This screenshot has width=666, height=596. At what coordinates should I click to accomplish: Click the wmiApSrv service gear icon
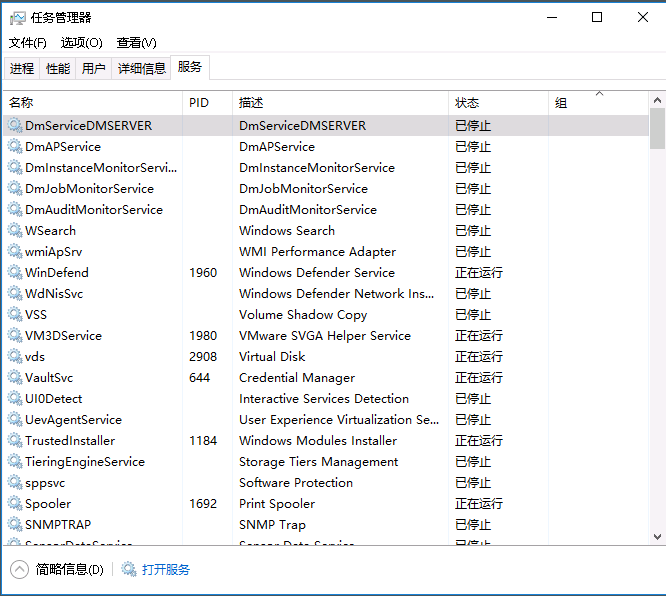15,251
